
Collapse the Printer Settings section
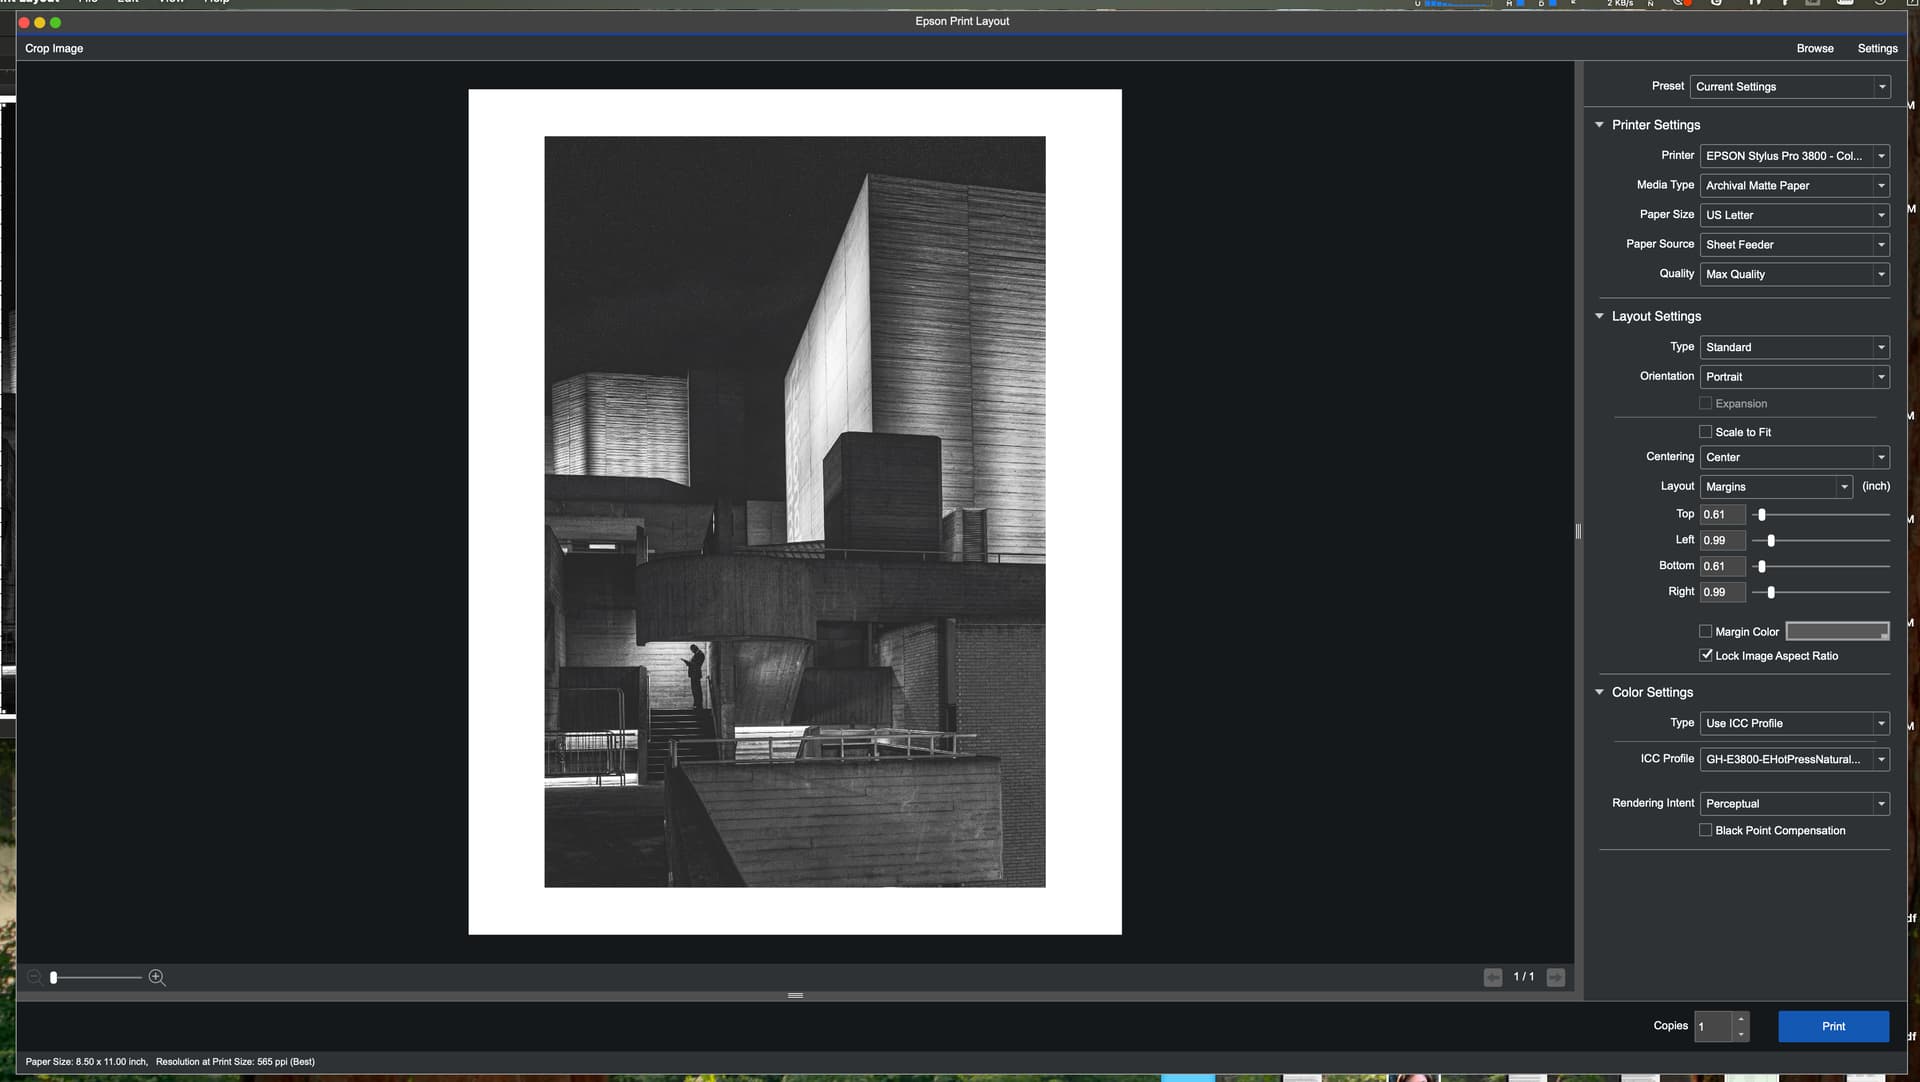(x=1599, y=125)
